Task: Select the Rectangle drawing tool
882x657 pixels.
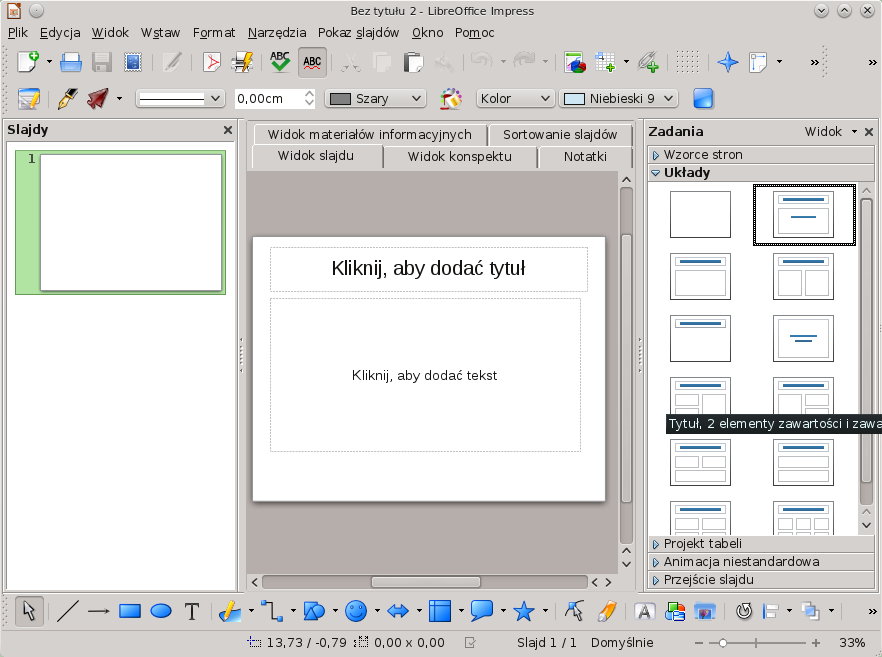Action: [129, 611]
